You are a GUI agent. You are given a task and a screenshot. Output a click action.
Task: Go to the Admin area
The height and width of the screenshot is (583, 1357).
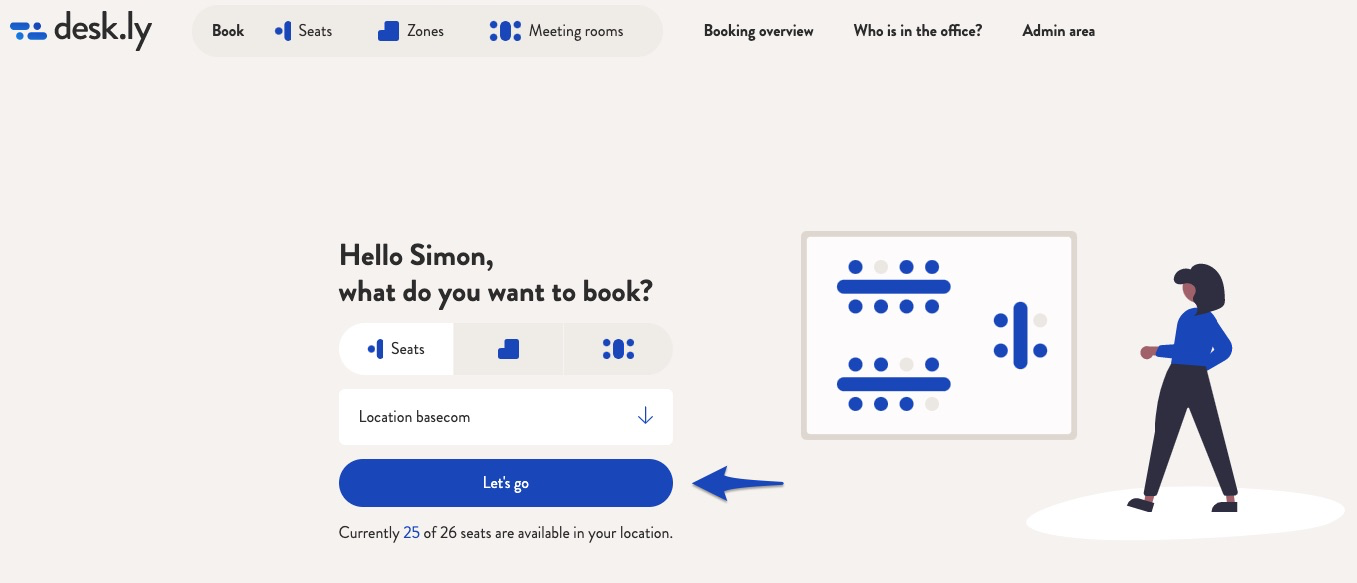[1058, 31]
